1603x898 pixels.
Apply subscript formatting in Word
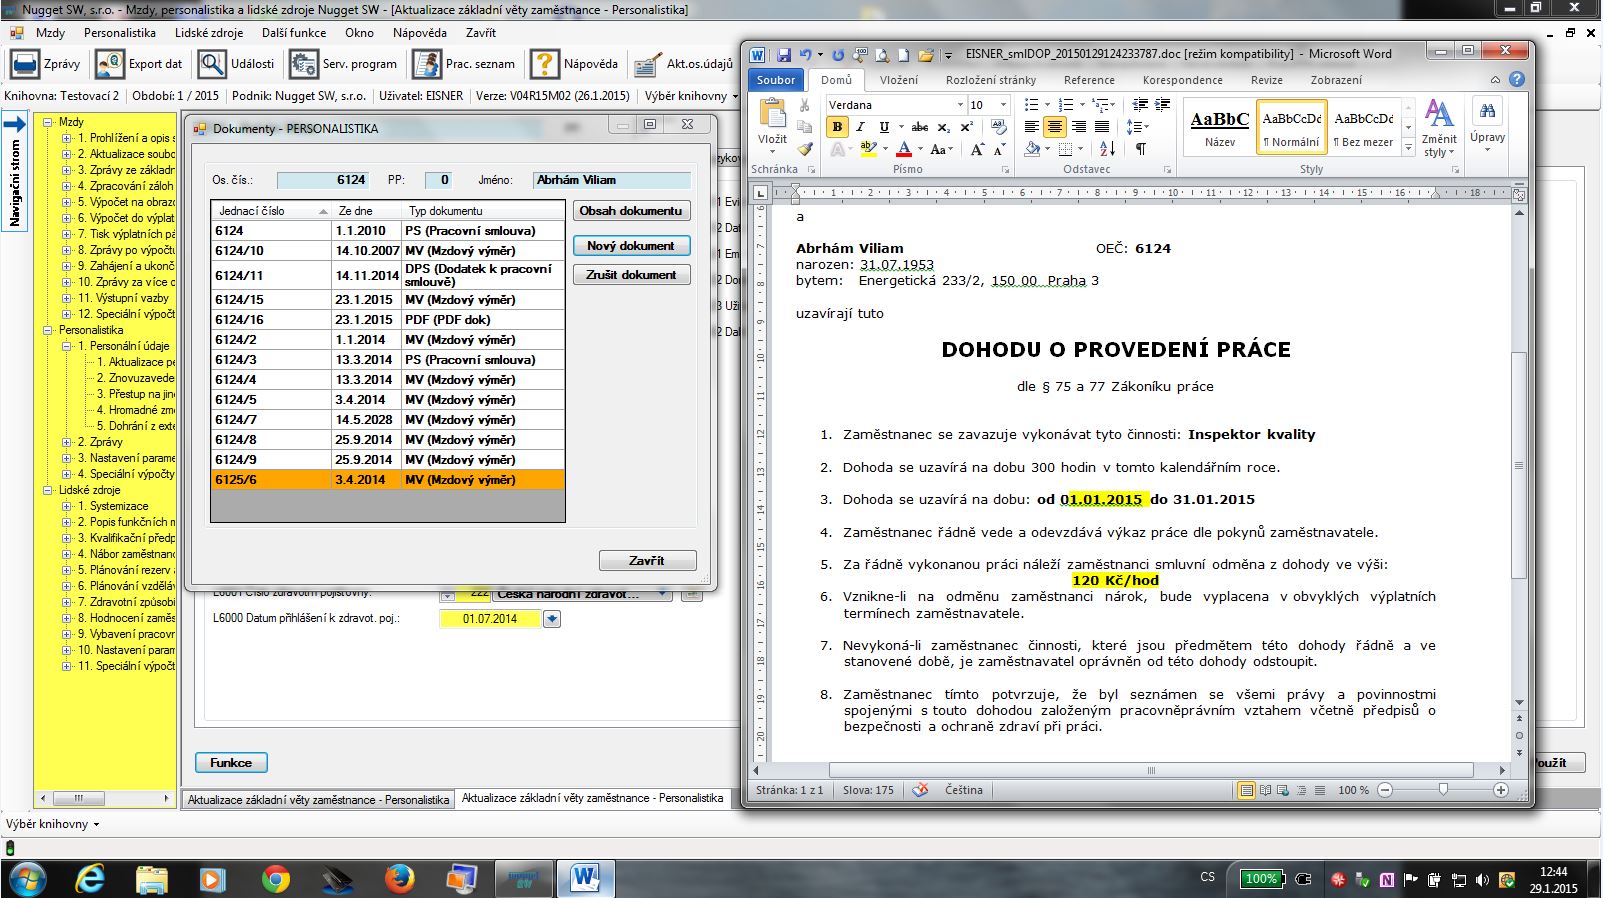click(944, 127)
